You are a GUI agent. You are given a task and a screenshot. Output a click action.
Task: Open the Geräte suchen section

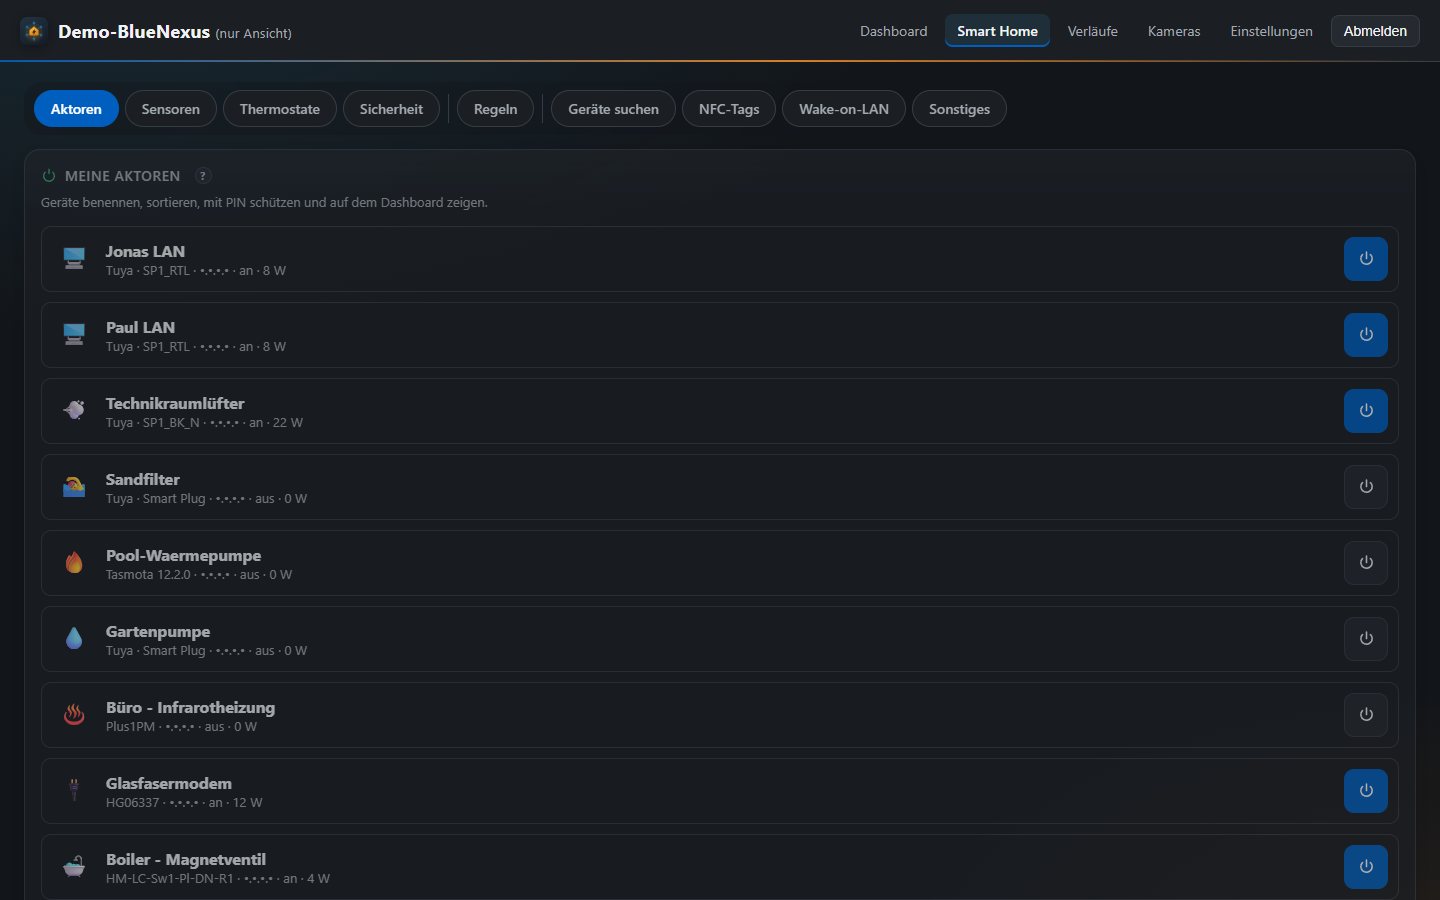(614, 109)
